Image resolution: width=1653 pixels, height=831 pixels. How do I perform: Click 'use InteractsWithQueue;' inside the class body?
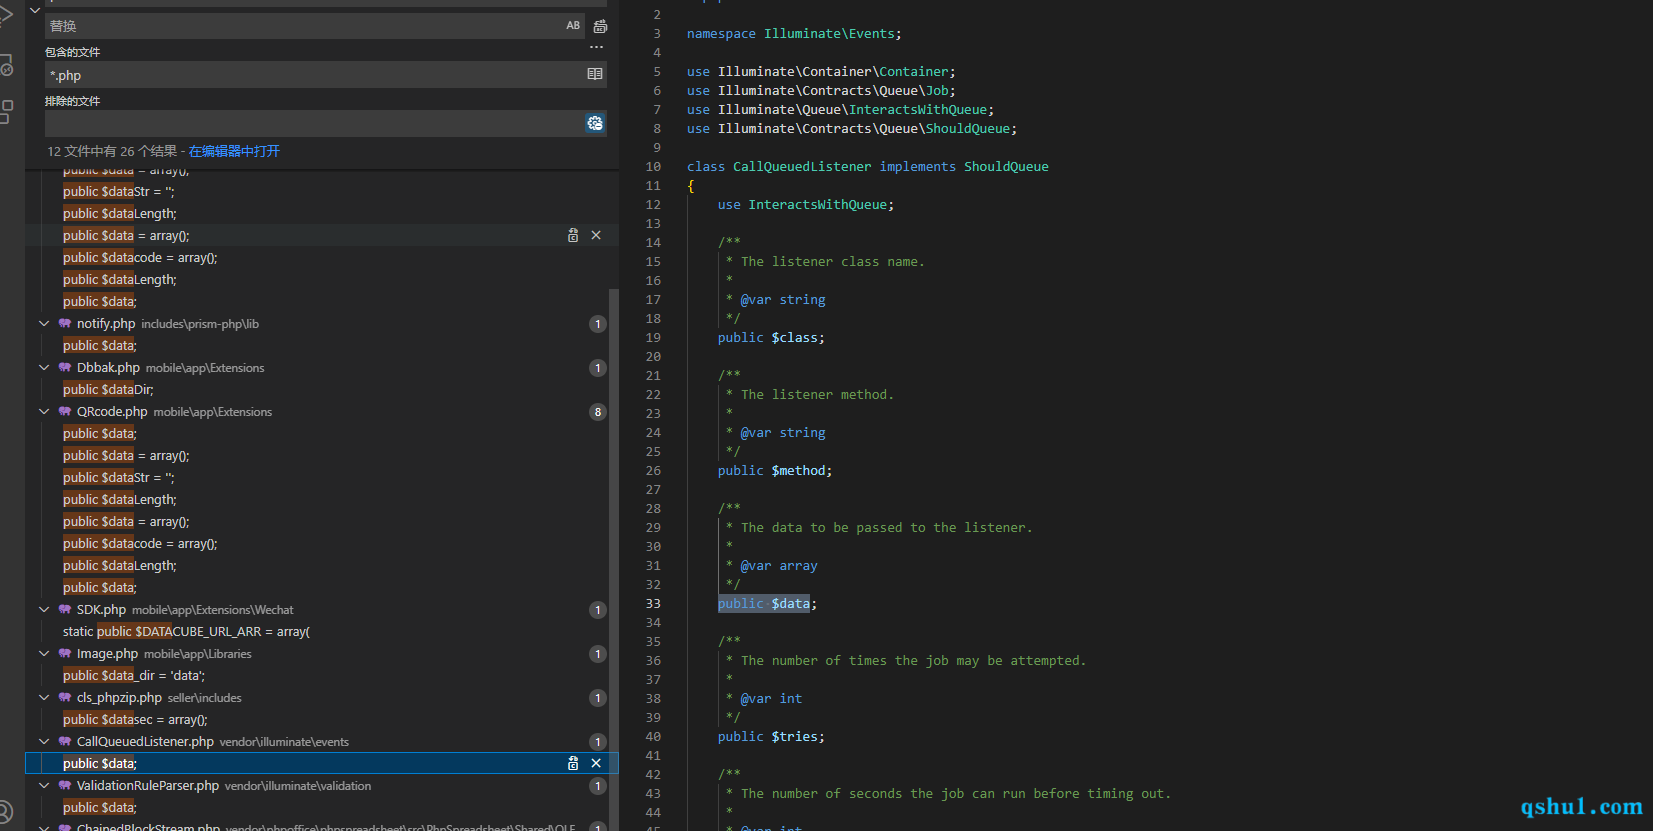click(x=806, y=205)
